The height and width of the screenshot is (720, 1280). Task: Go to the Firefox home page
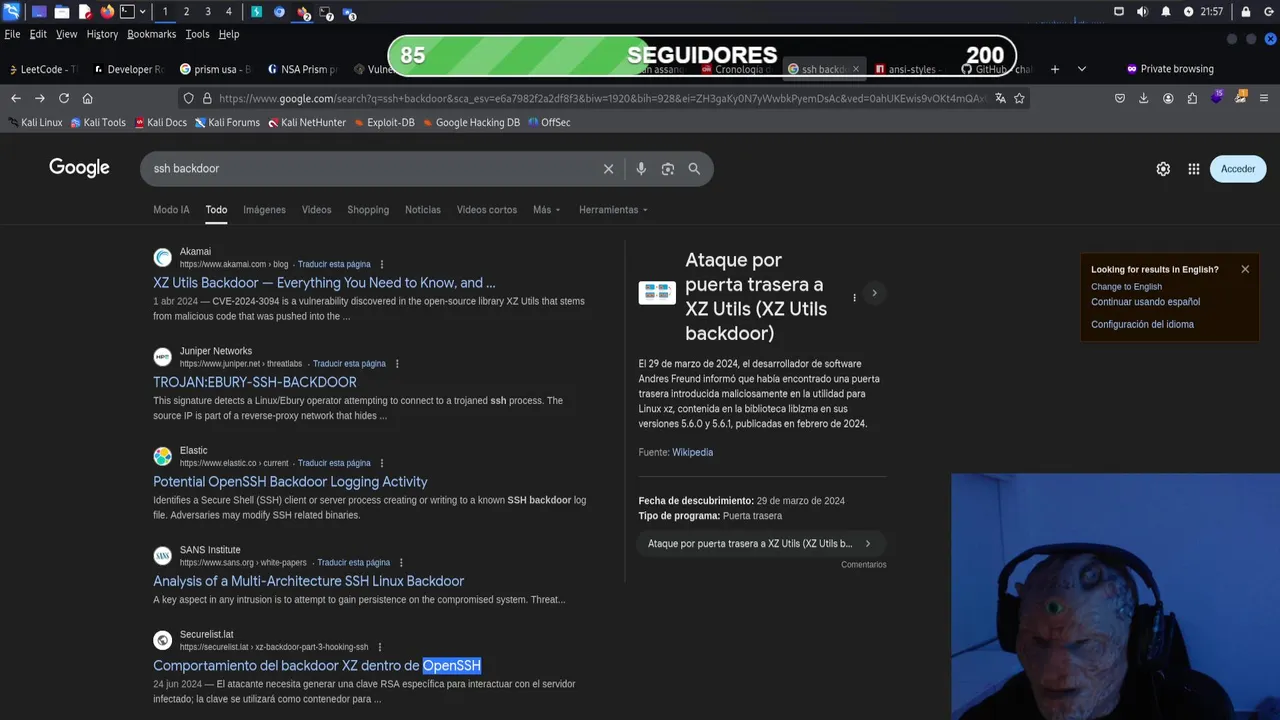point(87,98)
